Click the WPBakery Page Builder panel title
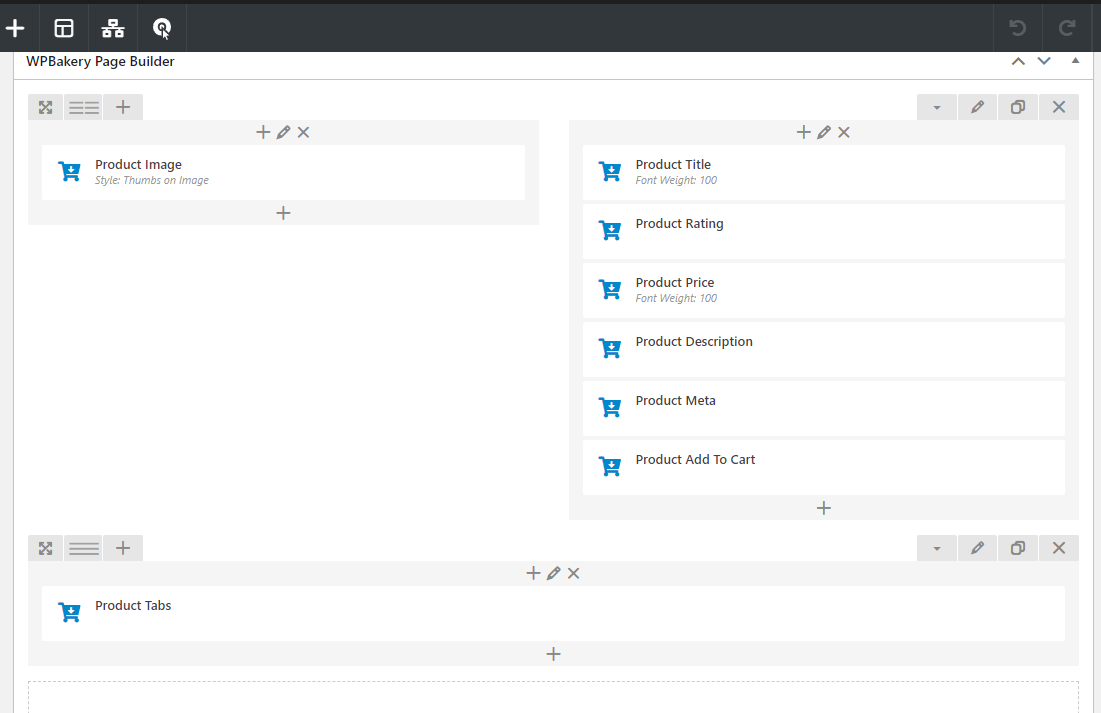Viewport: 1101px width, 713px height. point(100,61)
